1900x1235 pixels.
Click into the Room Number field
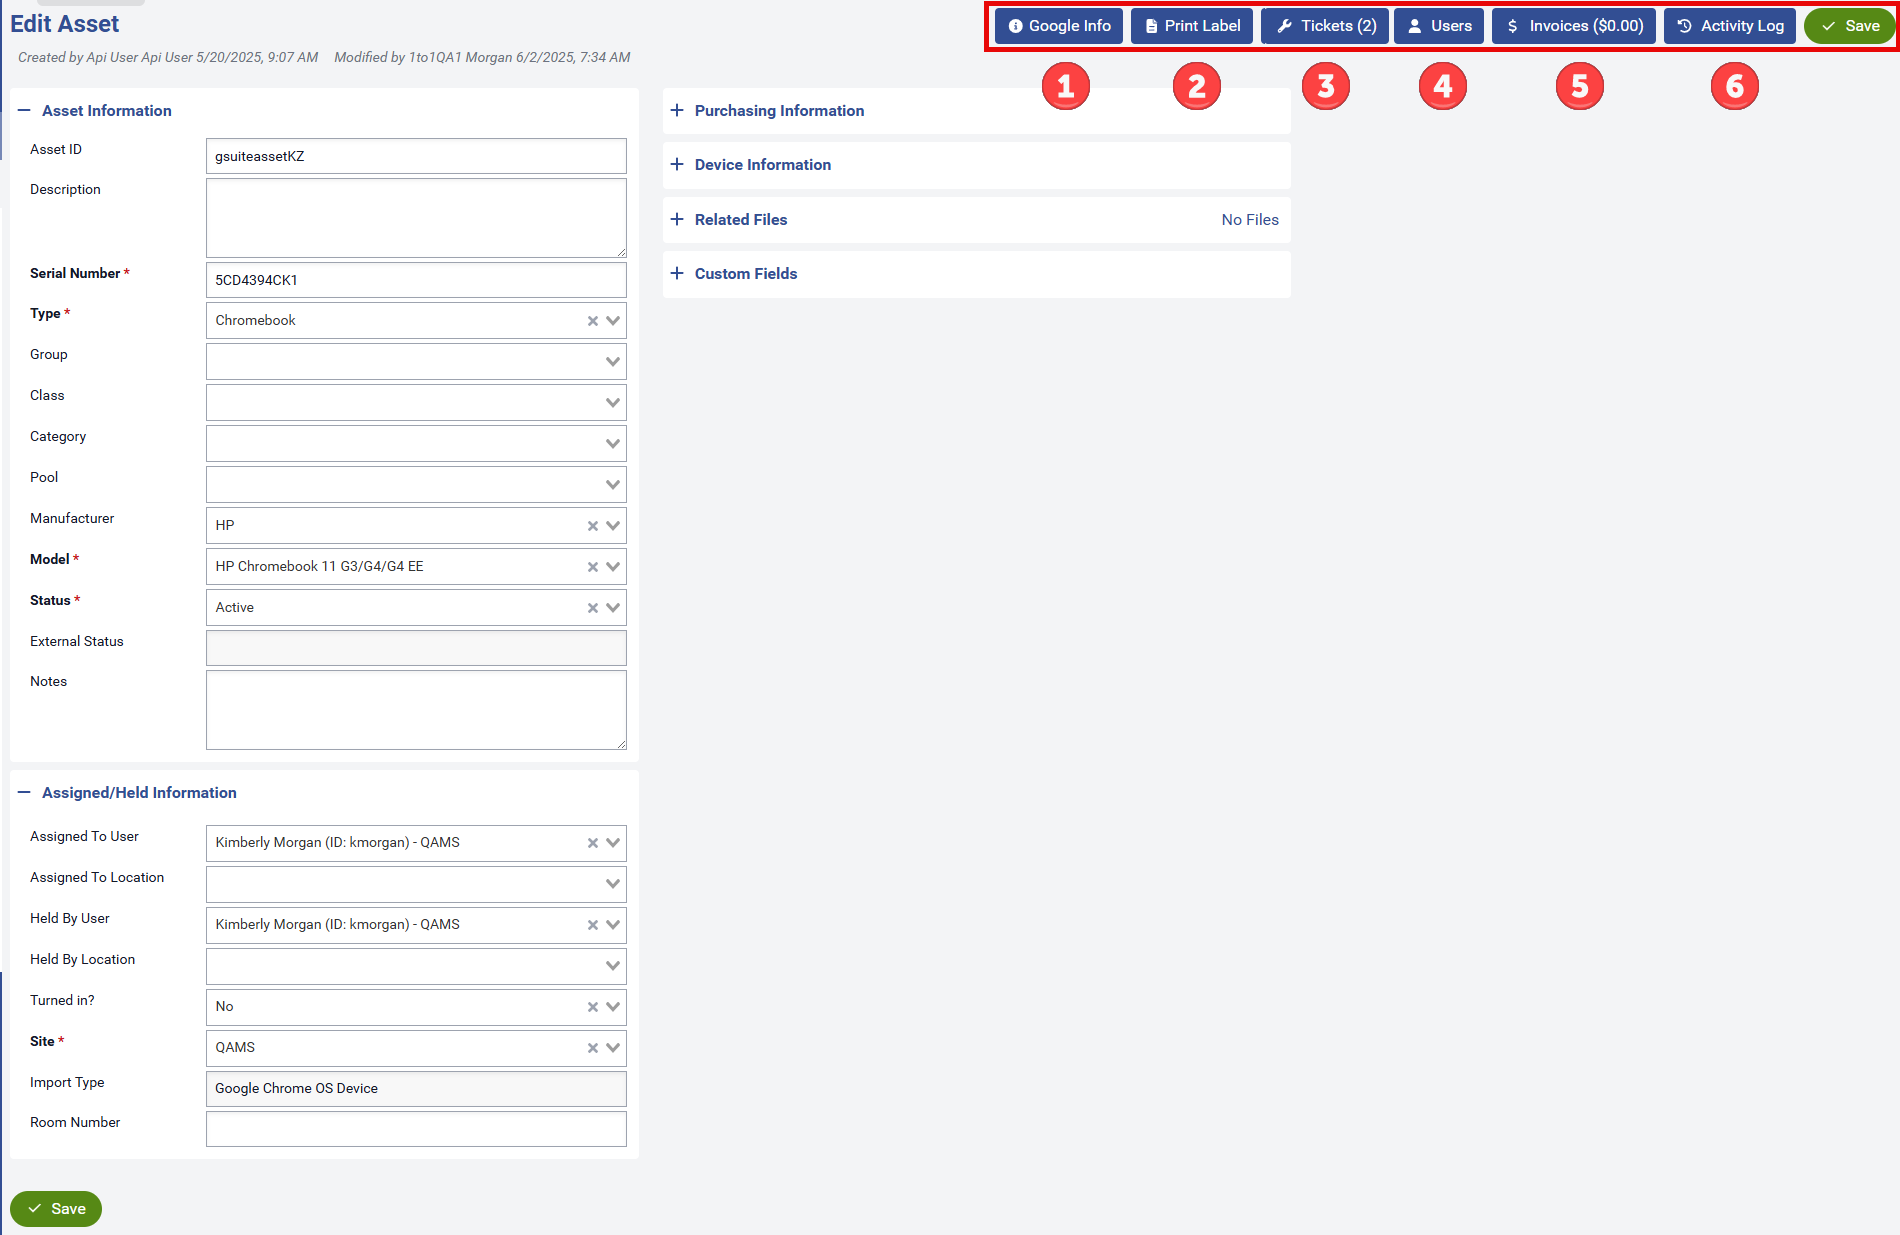click(416, 1129)
